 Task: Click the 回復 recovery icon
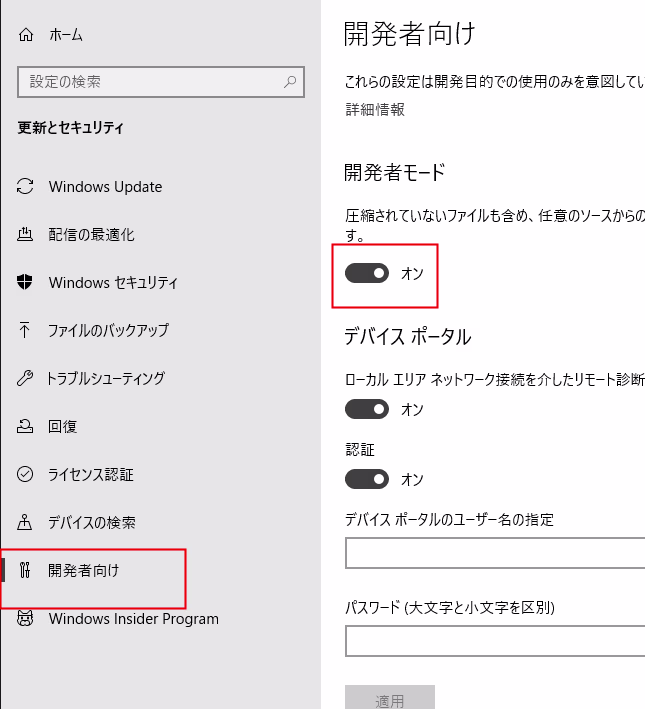(25, 426)
